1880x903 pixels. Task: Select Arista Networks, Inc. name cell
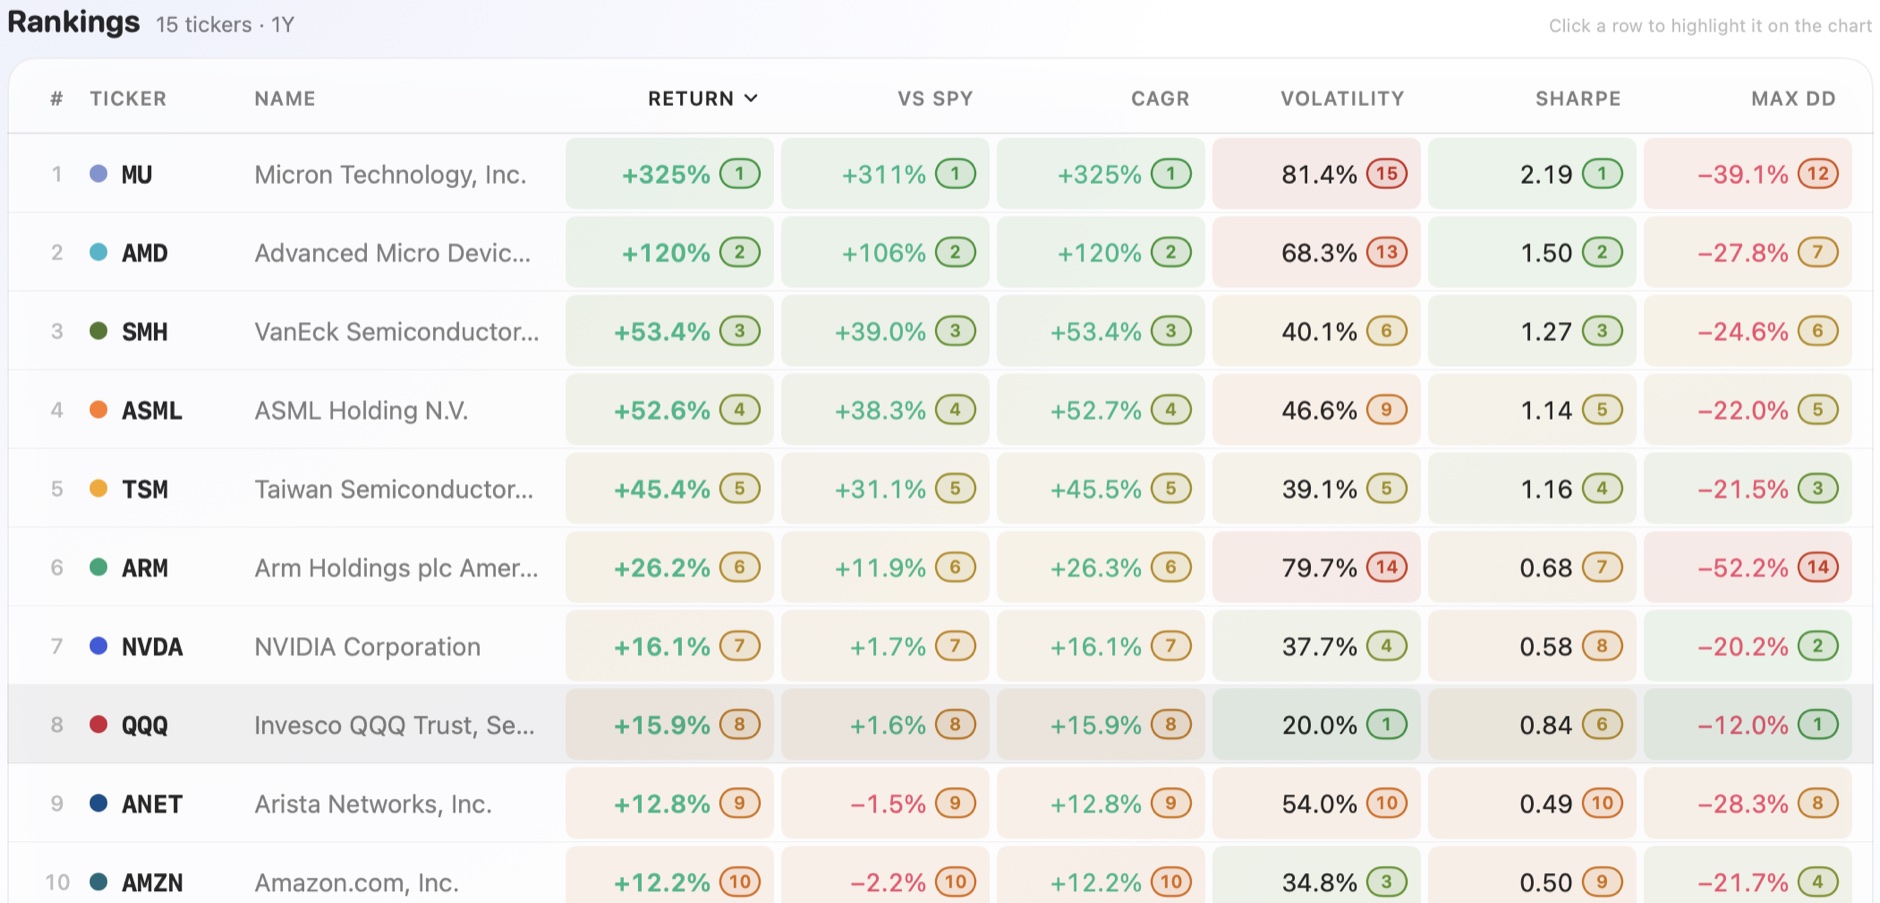[373, 804]
